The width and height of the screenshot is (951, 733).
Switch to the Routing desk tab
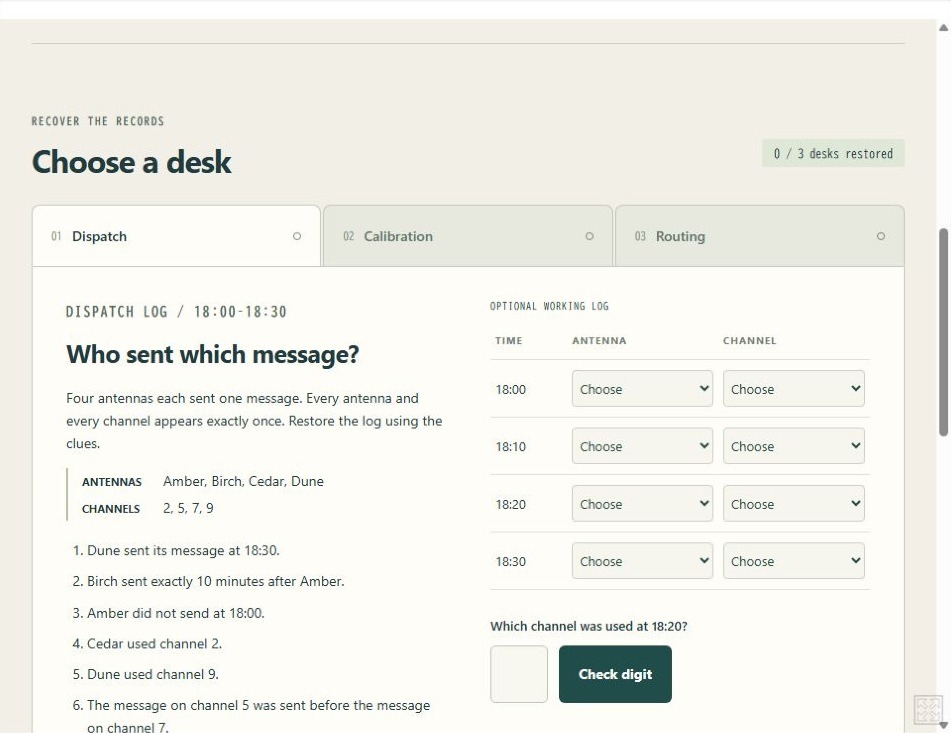click(x=759, y=236)
